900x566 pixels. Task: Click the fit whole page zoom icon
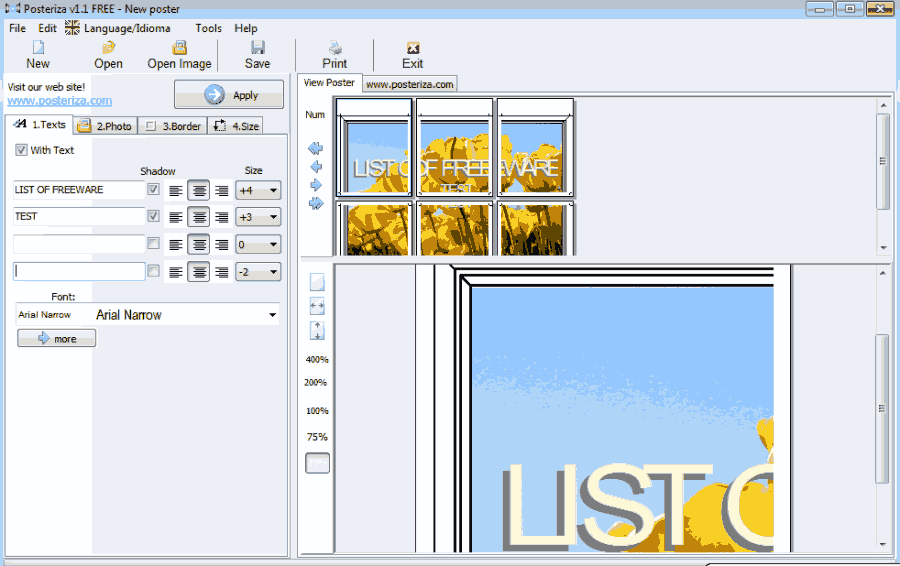[x=317, y=282]
